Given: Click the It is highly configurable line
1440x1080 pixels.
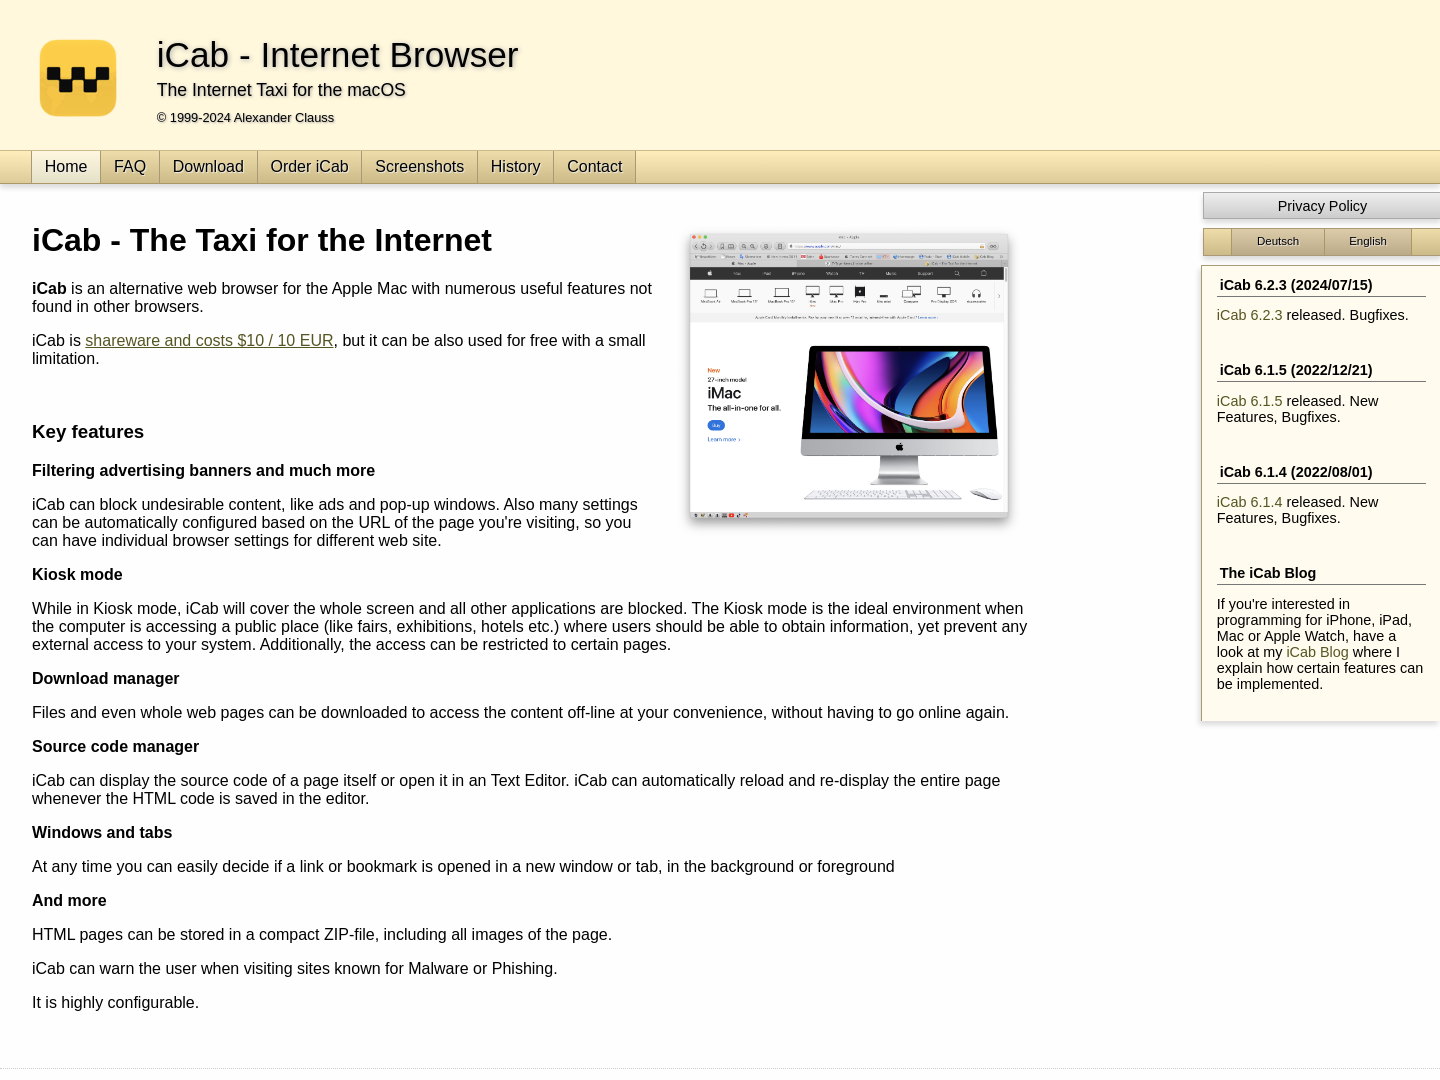Looking at the screenshot, I should [116, 1003].
